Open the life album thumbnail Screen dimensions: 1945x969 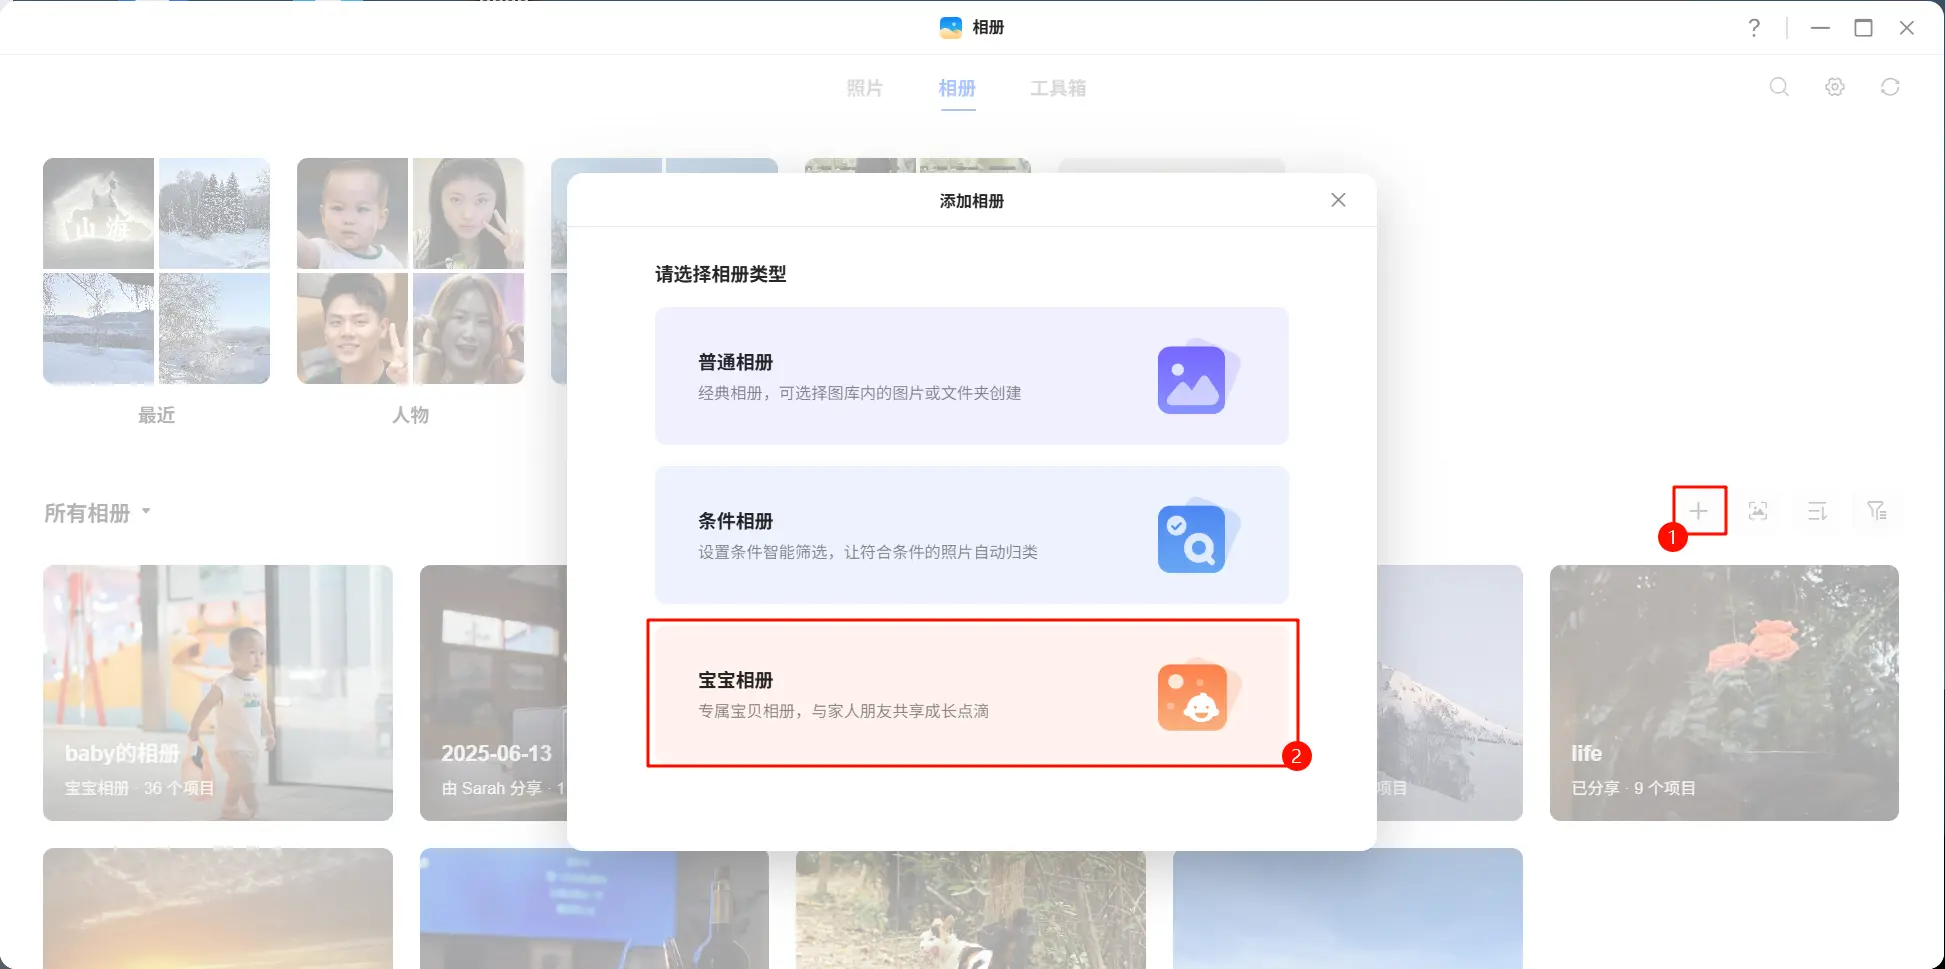(x=1723, y=692)
